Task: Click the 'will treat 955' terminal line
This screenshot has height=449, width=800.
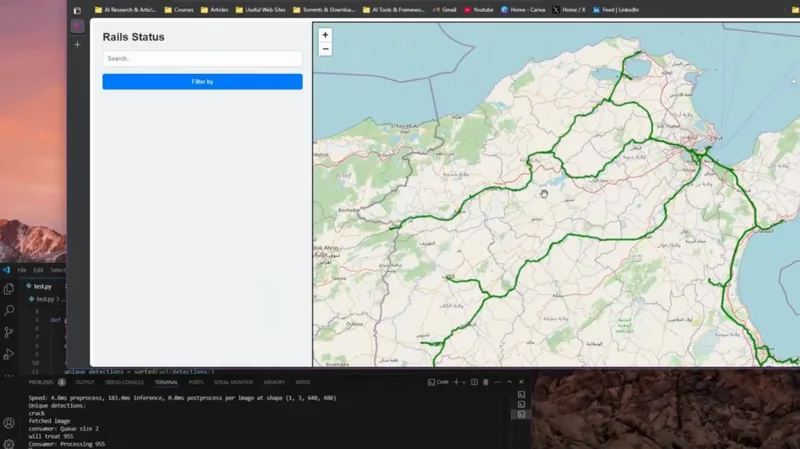Action: point(51,437)
